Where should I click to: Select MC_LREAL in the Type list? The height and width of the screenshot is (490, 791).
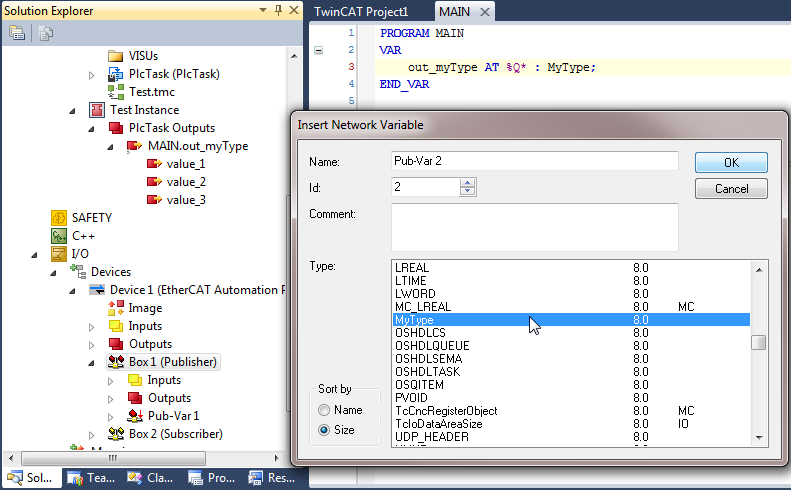[x=571, y=307]
